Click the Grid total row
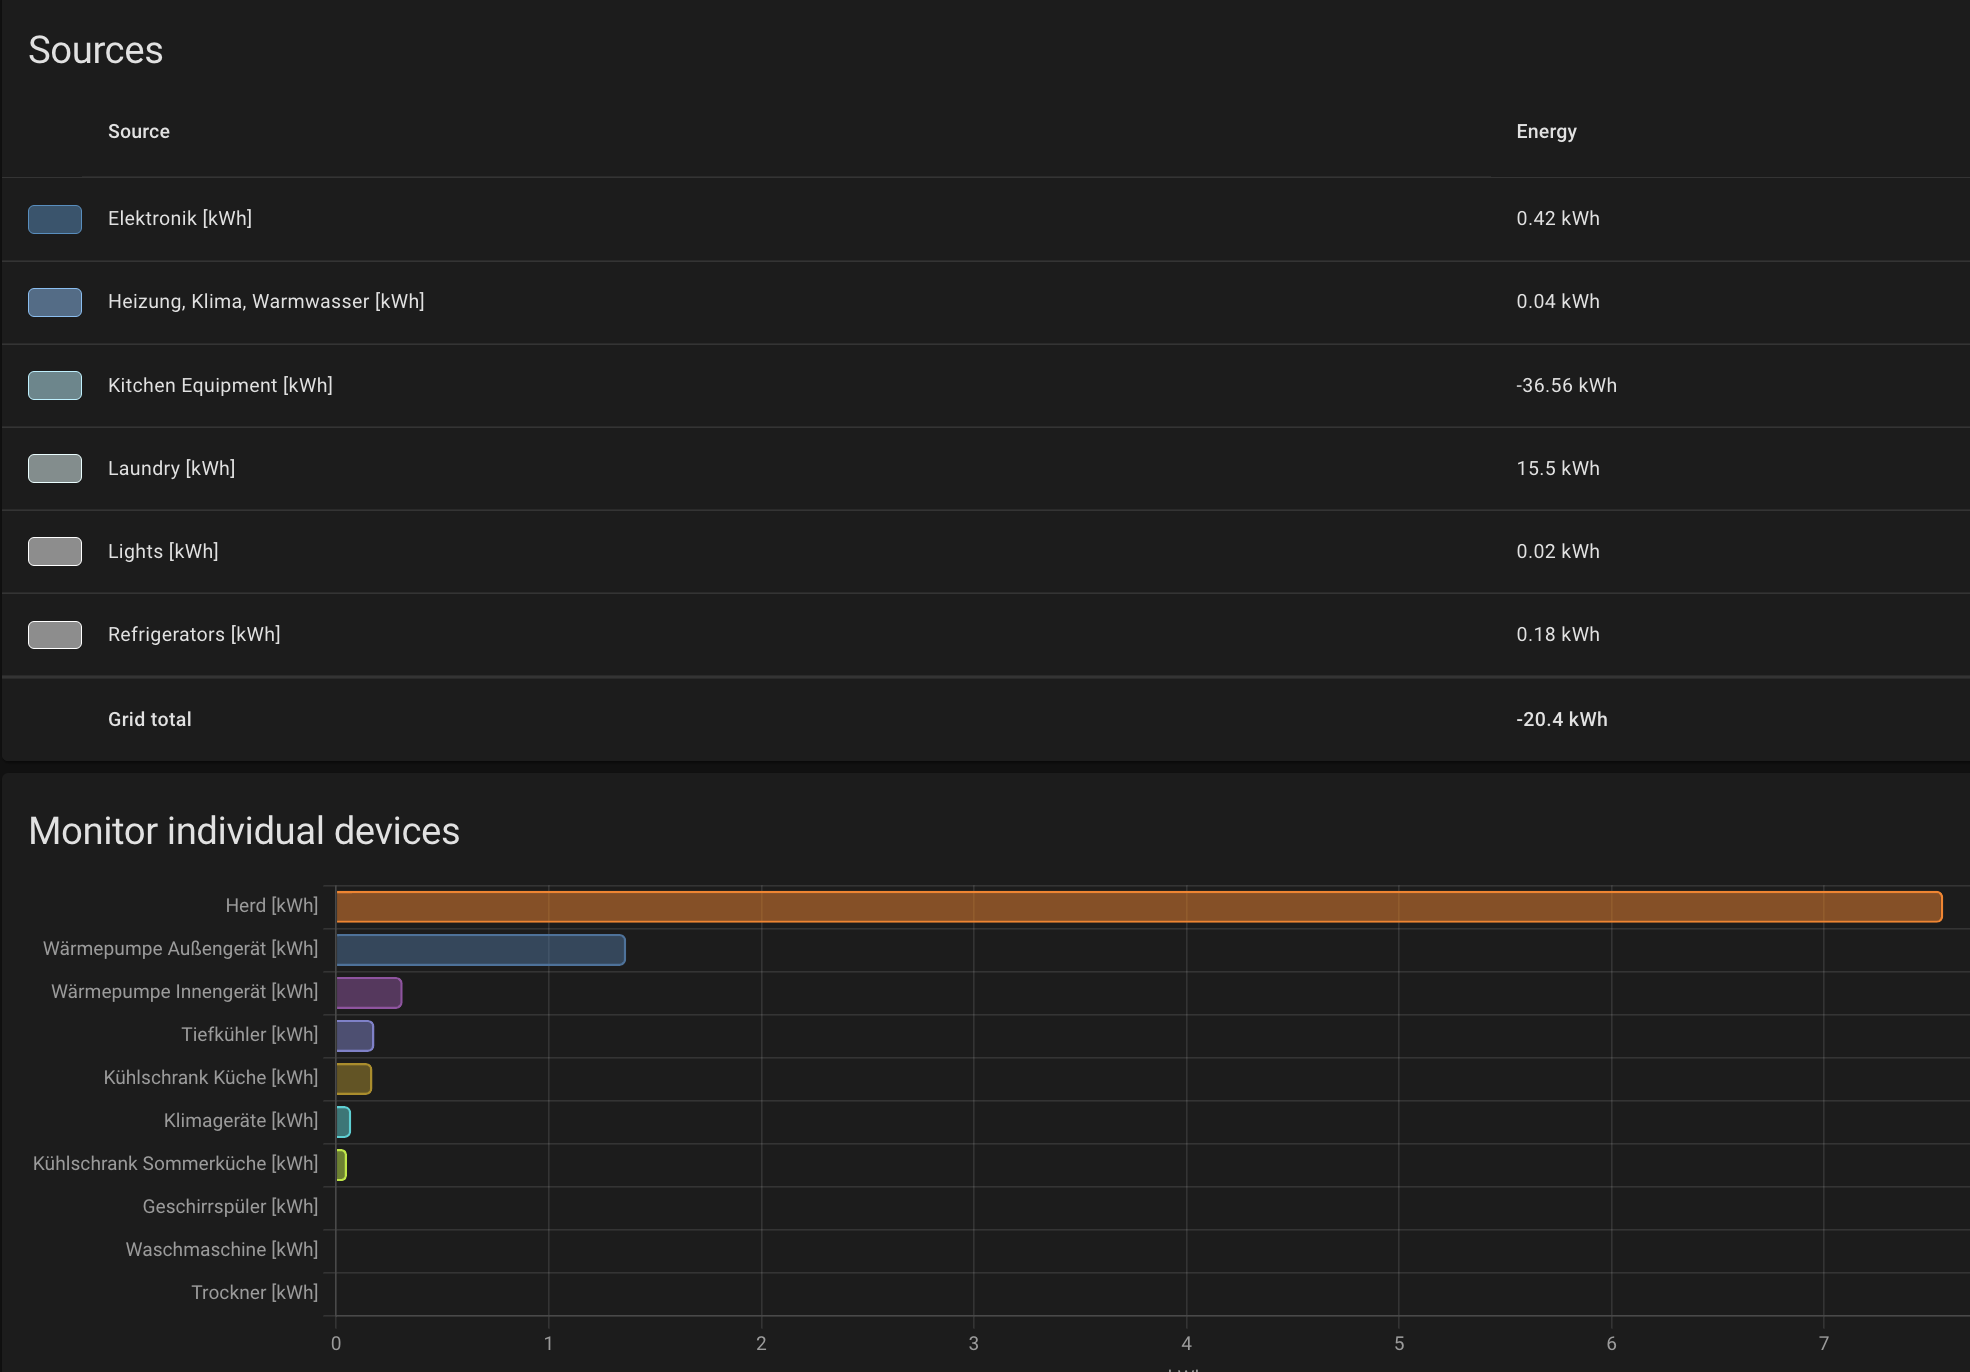This screenshot has height=1372, width=1970. click(x=150, y=719)
